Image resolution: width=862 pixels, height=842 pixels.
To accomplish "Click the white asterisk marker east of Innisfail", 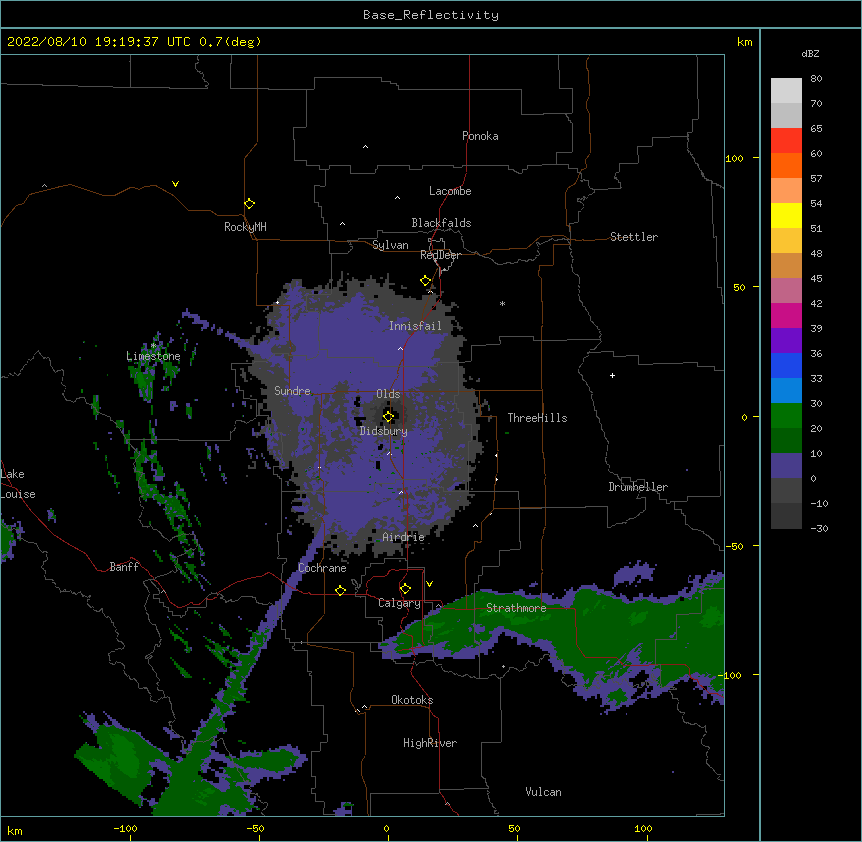I will pos(502,303).
